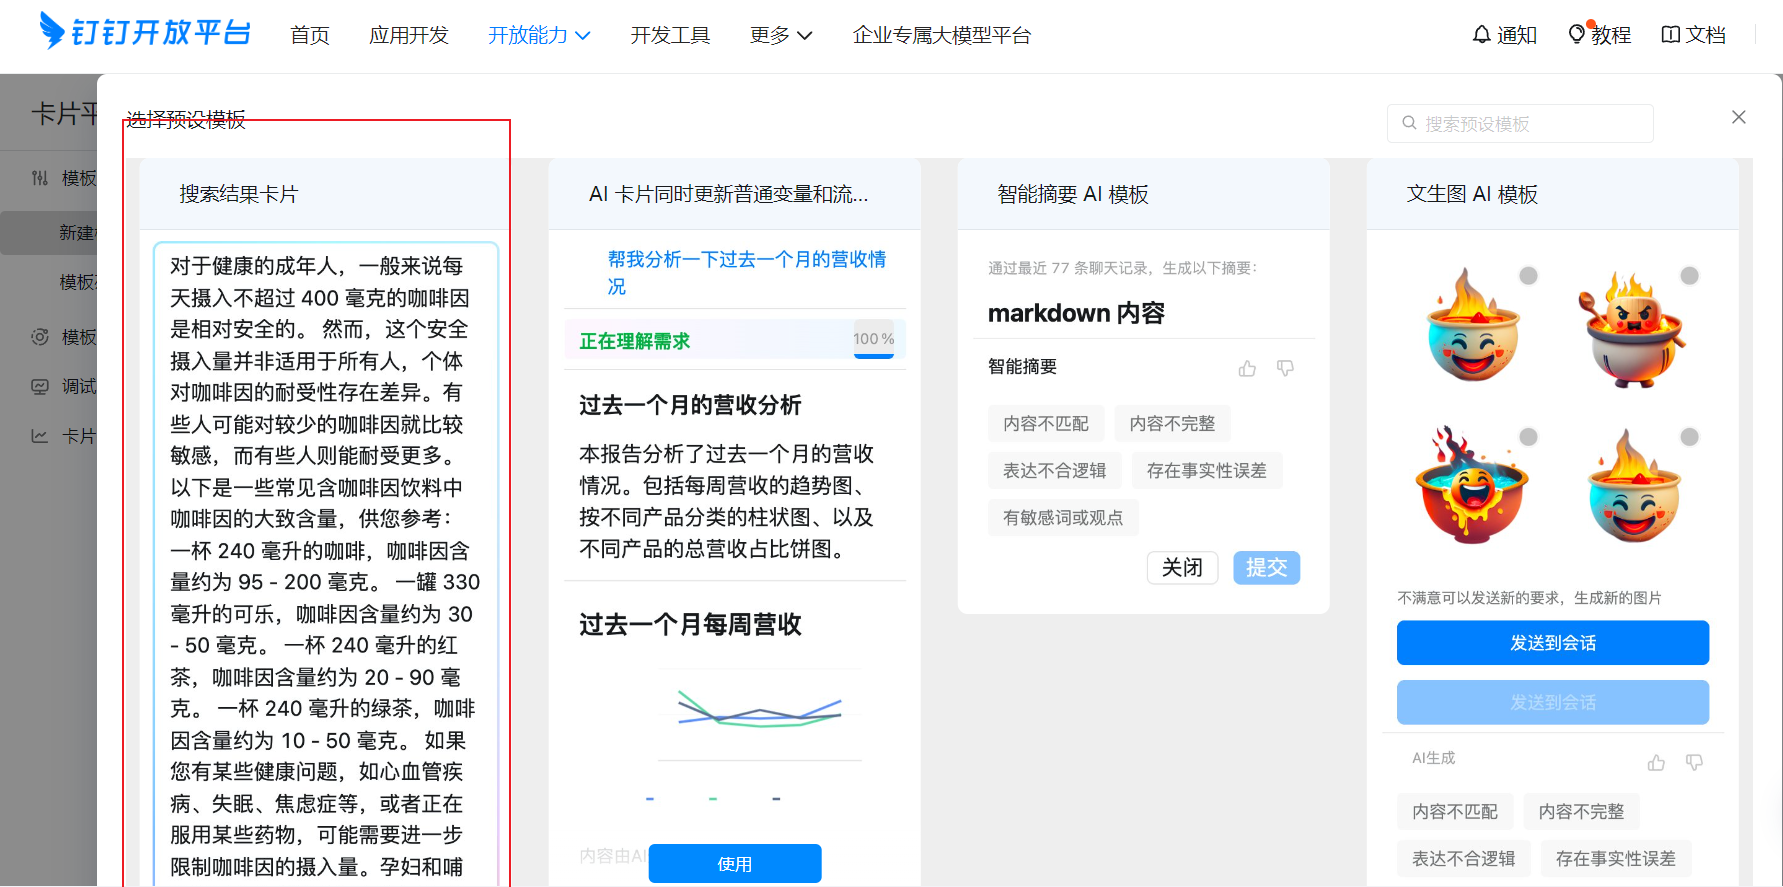Click thumbs-down beside AI生成
Screen dimensions: 1783x887
pyautogui.click(x=1695, y=762)
